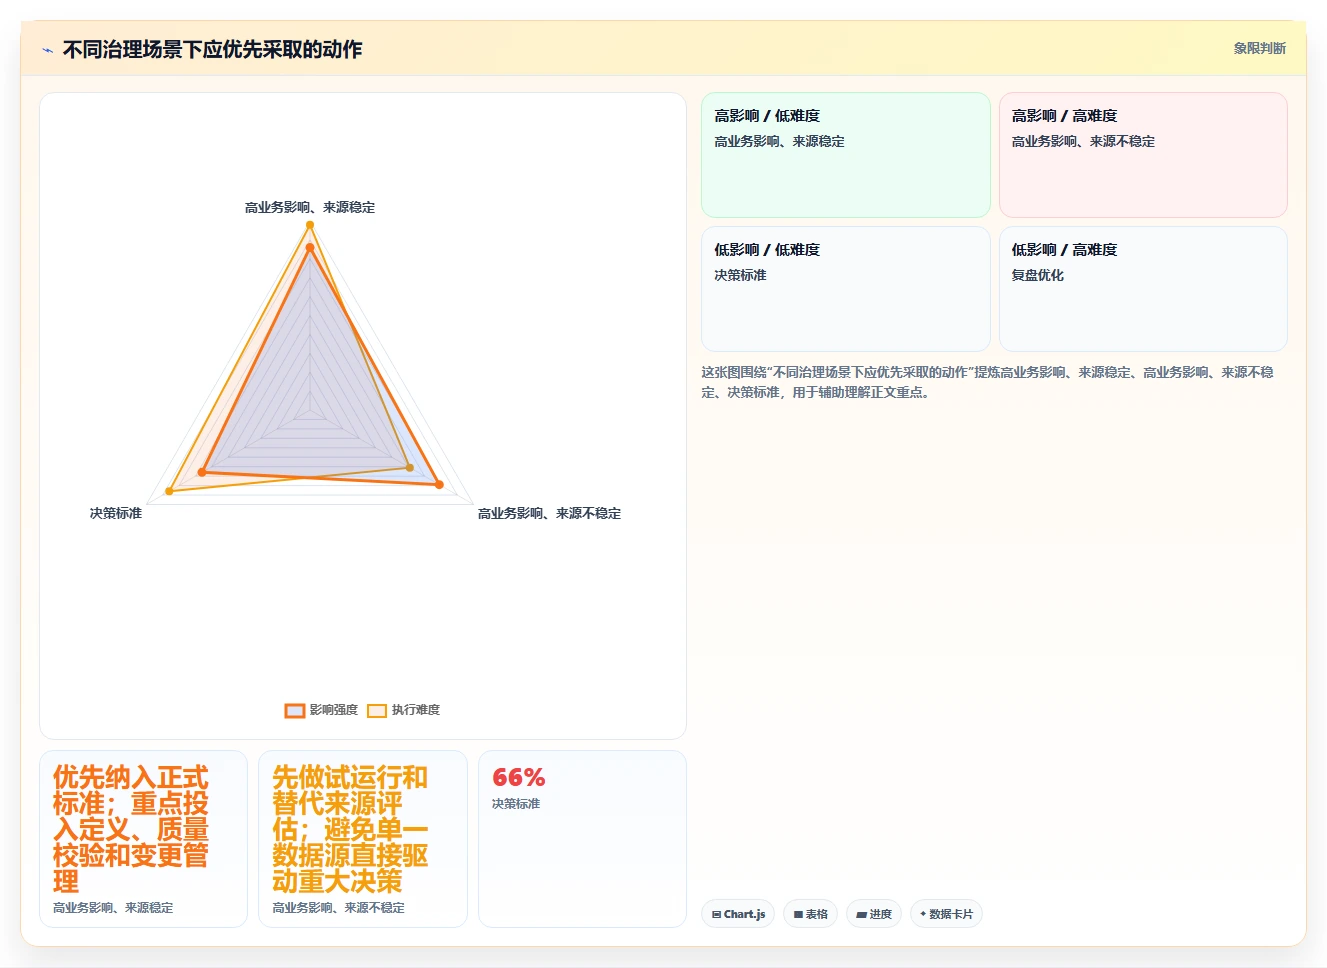Open the 数据卡片 chip

[x=946, y=914]
